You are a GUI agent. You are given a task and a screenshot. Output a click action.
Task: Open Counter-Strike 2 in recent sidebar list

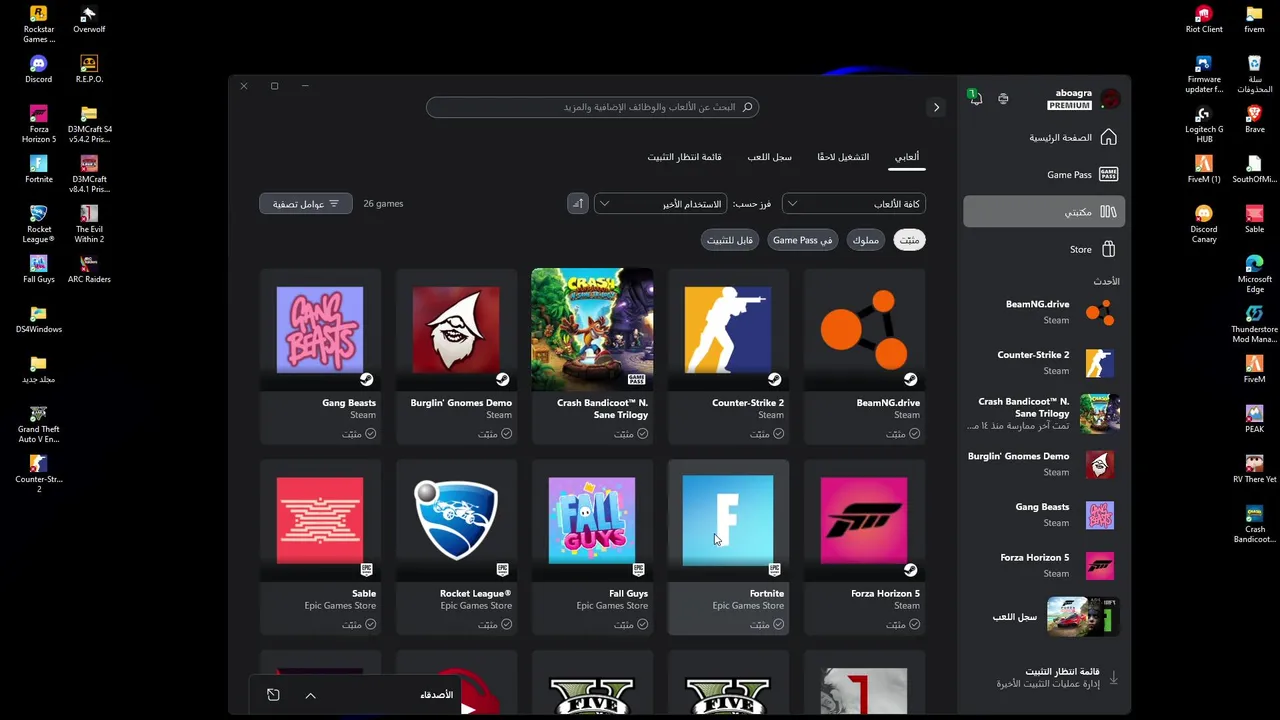point(1043,362)
